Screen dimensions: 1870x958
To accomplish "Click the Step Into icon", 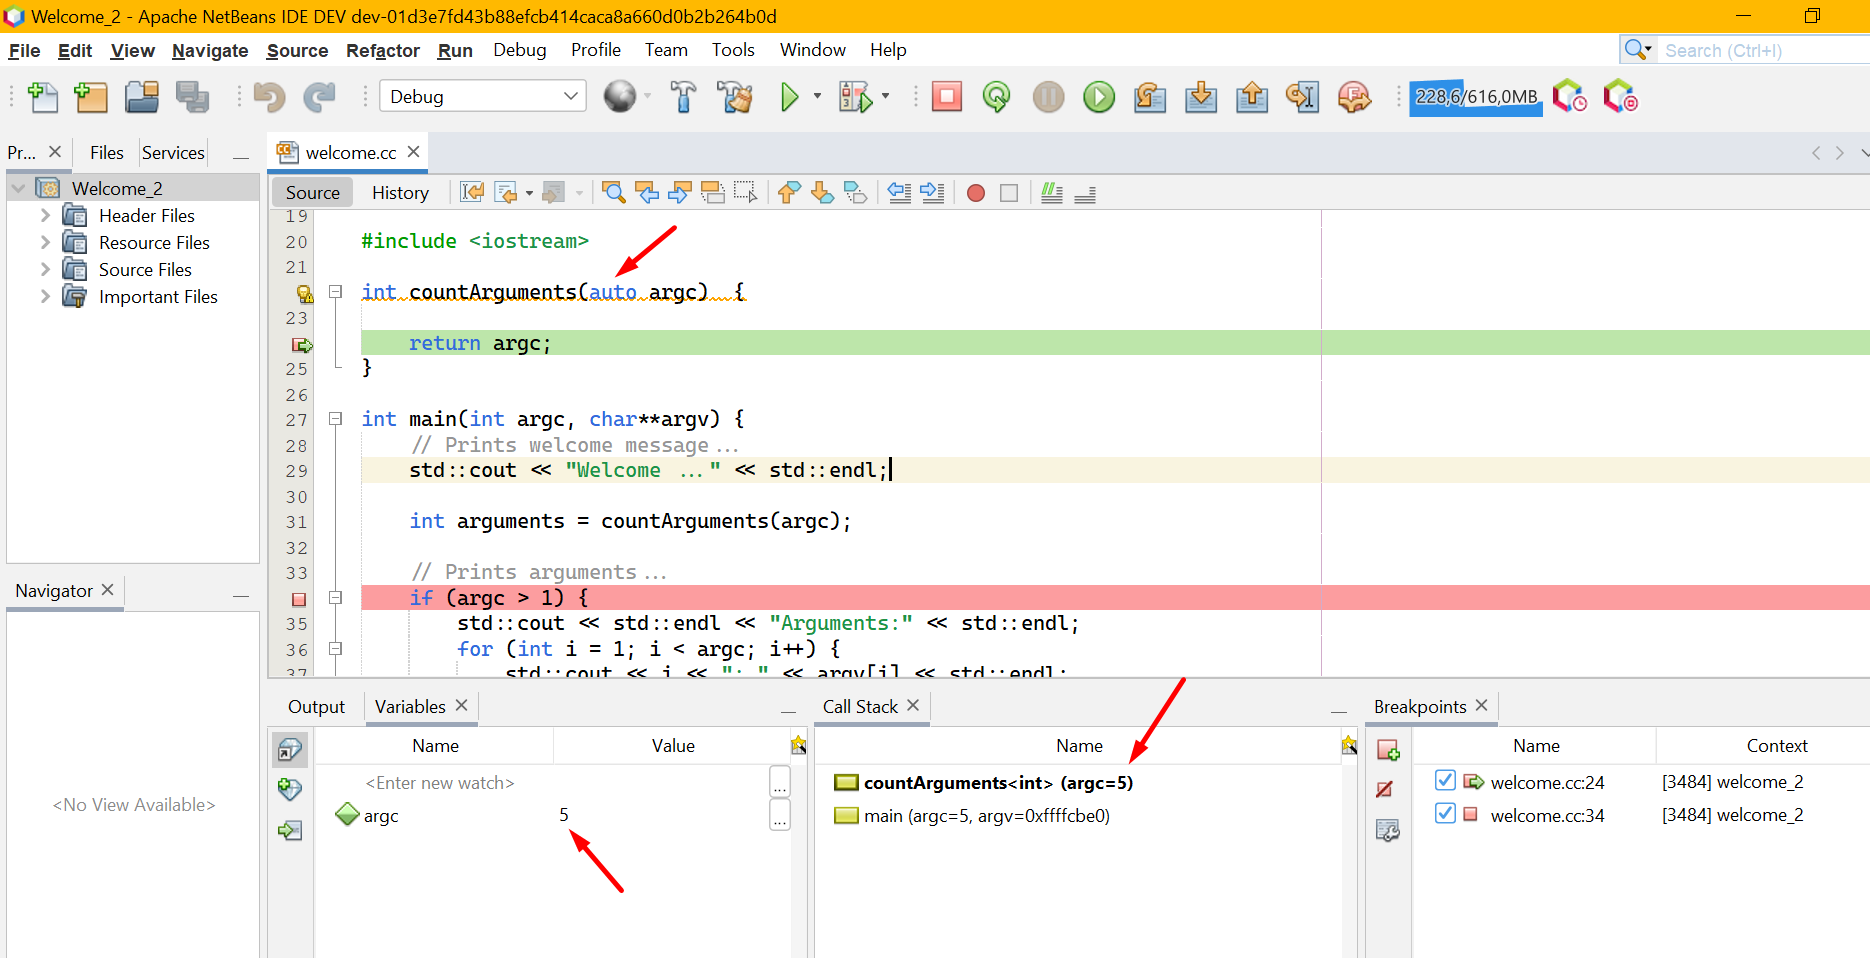I will pyautogui.click(x=1201, y=97).
